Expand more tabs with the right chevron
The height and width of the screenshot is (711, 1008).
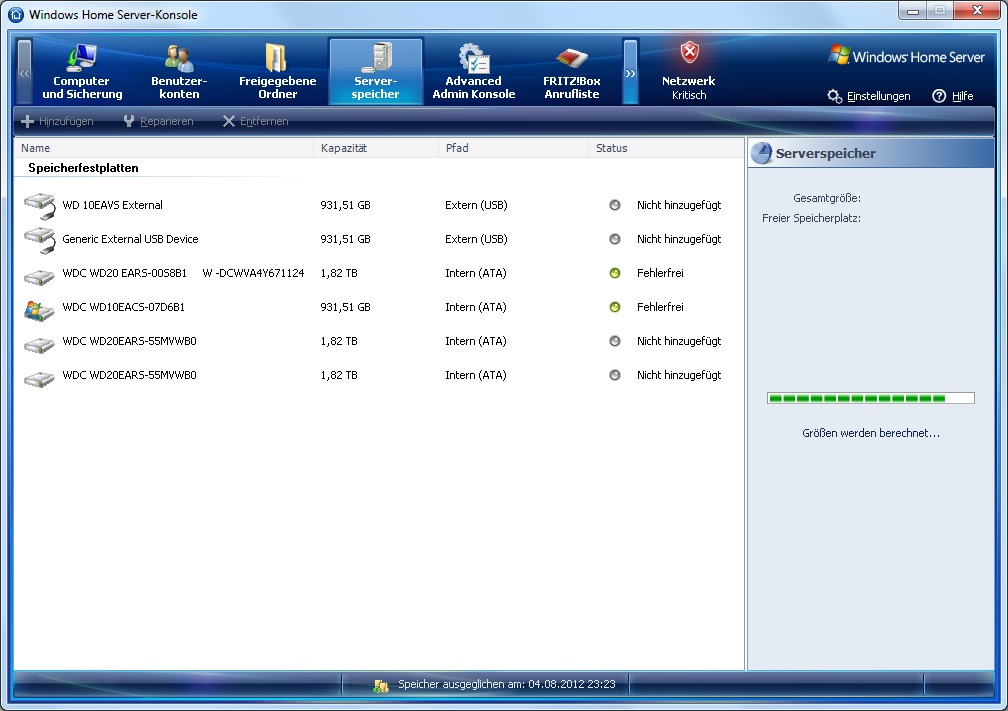click(x=630, y=73)
